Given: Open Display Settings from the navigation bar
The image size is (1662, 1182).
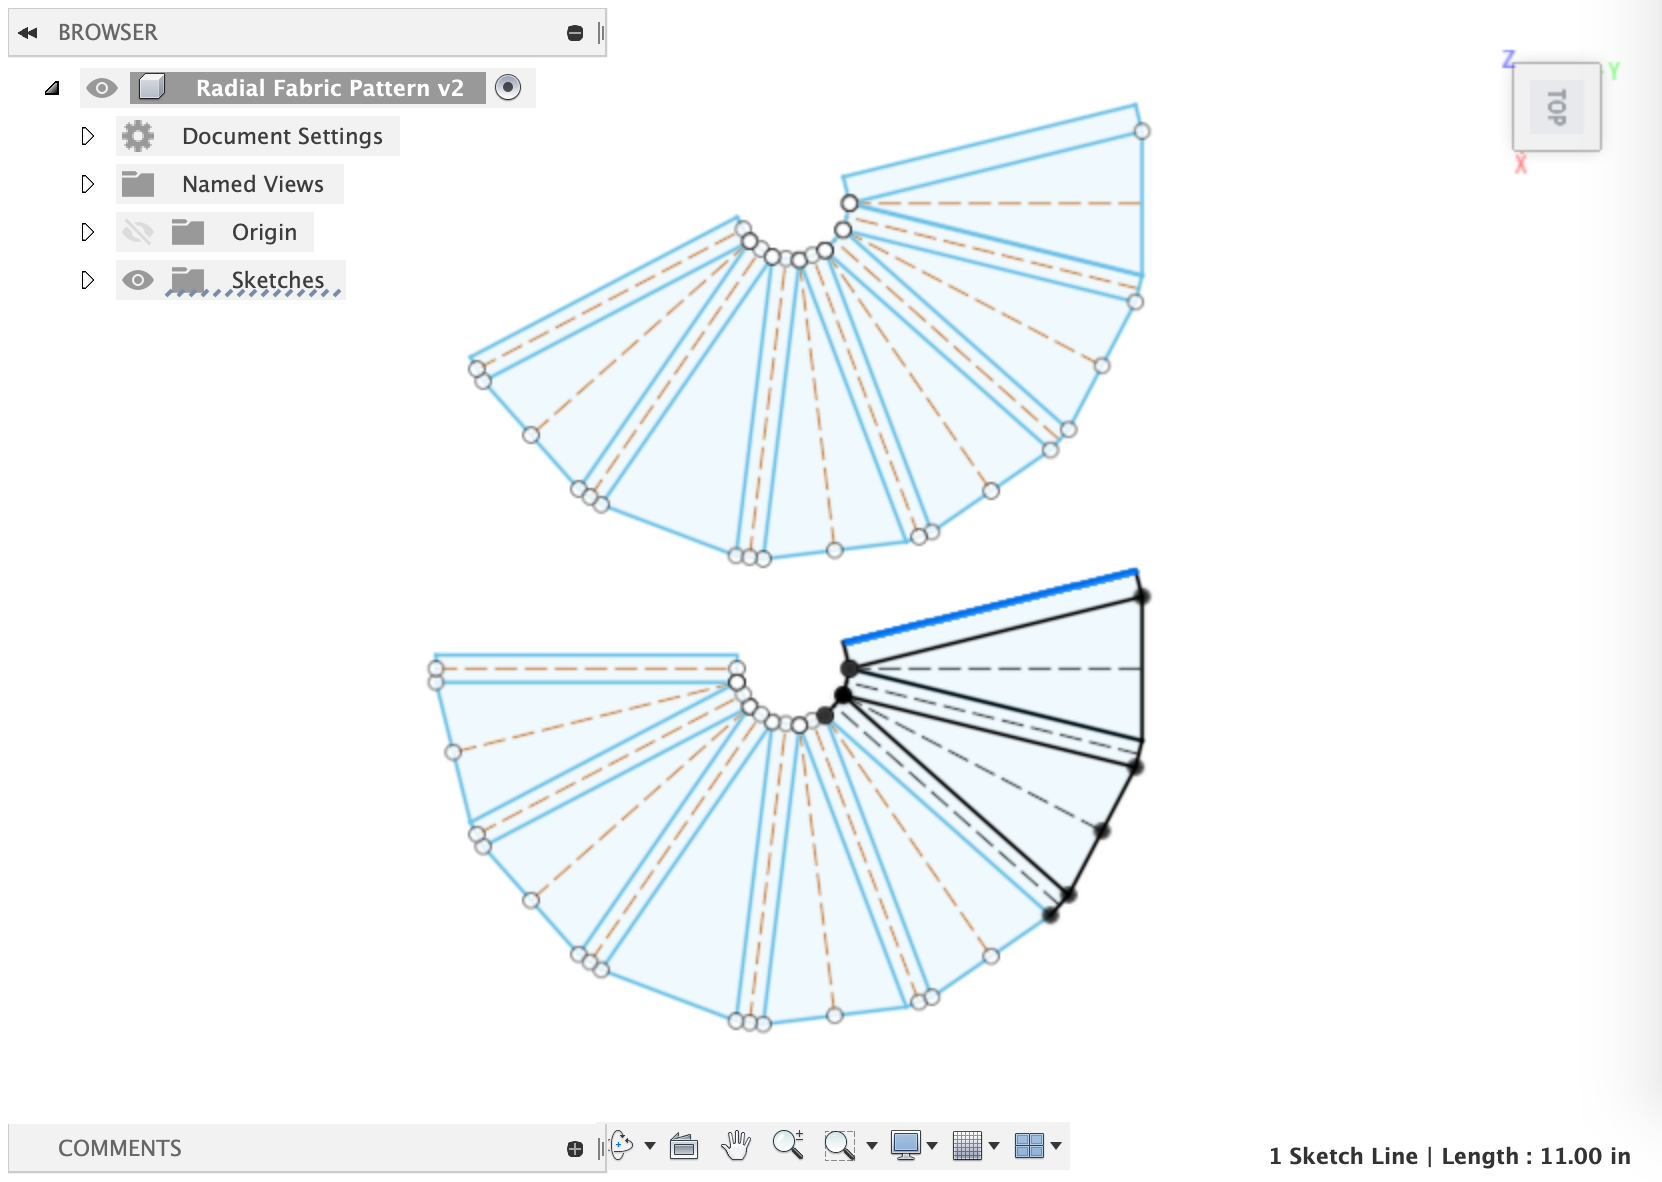Looking at the screenshot, I should pos(905,1145).
